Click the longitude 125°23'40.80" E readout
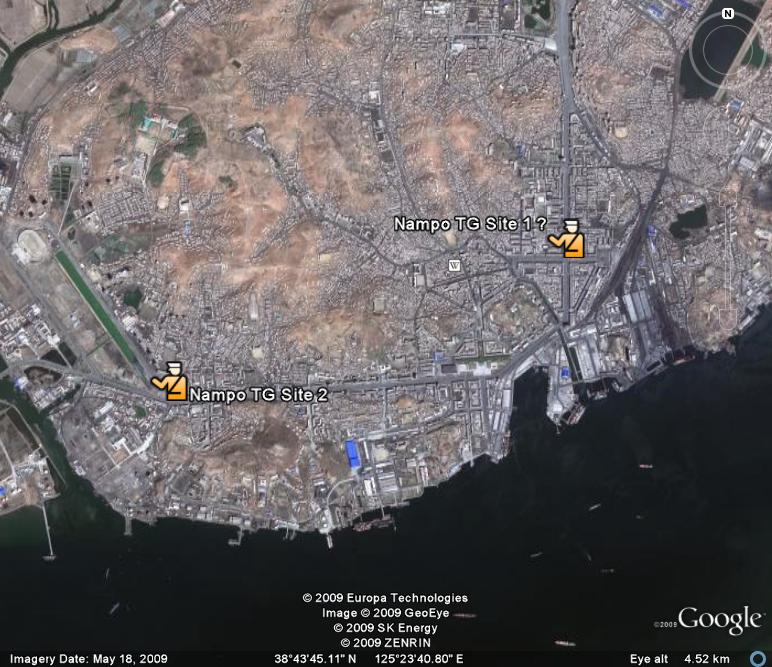Screen dimensions: 772x667 [x=419, y=659]
